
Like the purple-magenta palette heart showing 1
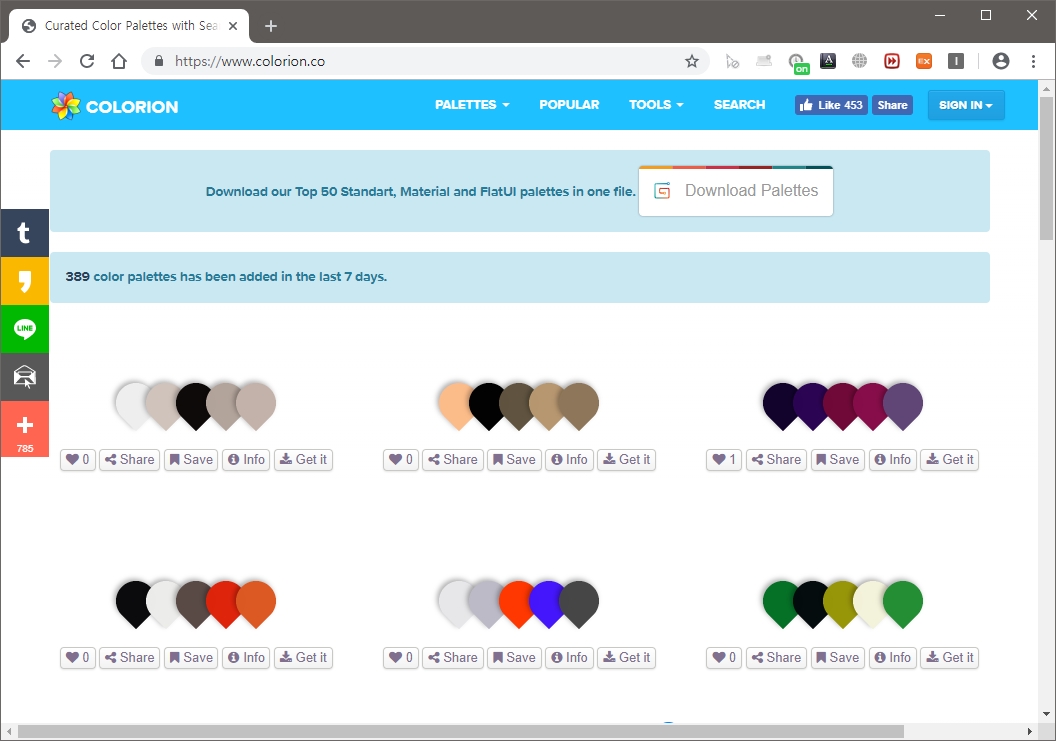pos(724,459)
